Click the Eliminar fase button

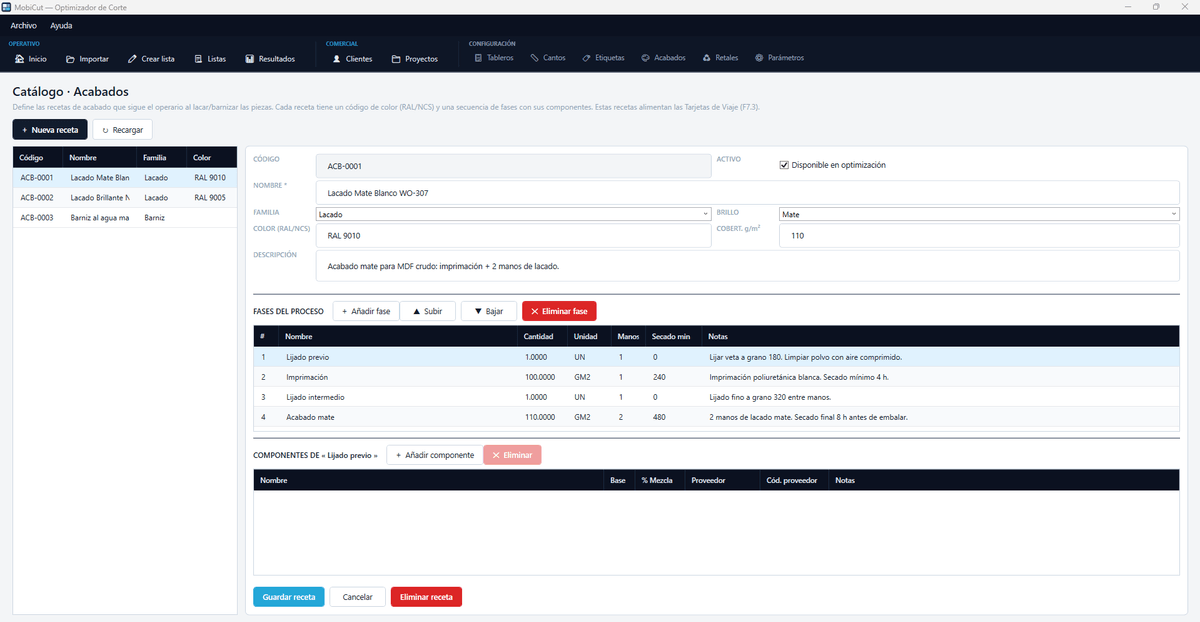(559, 312)
